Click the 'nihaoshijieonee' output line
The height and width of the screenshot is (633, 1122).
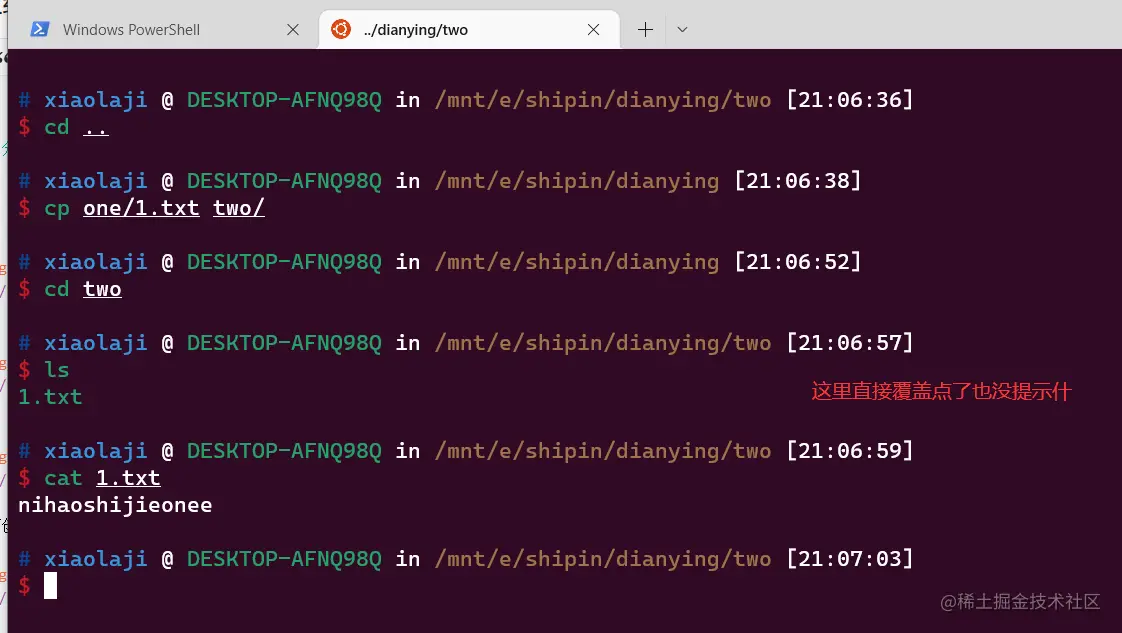[115, 505]
